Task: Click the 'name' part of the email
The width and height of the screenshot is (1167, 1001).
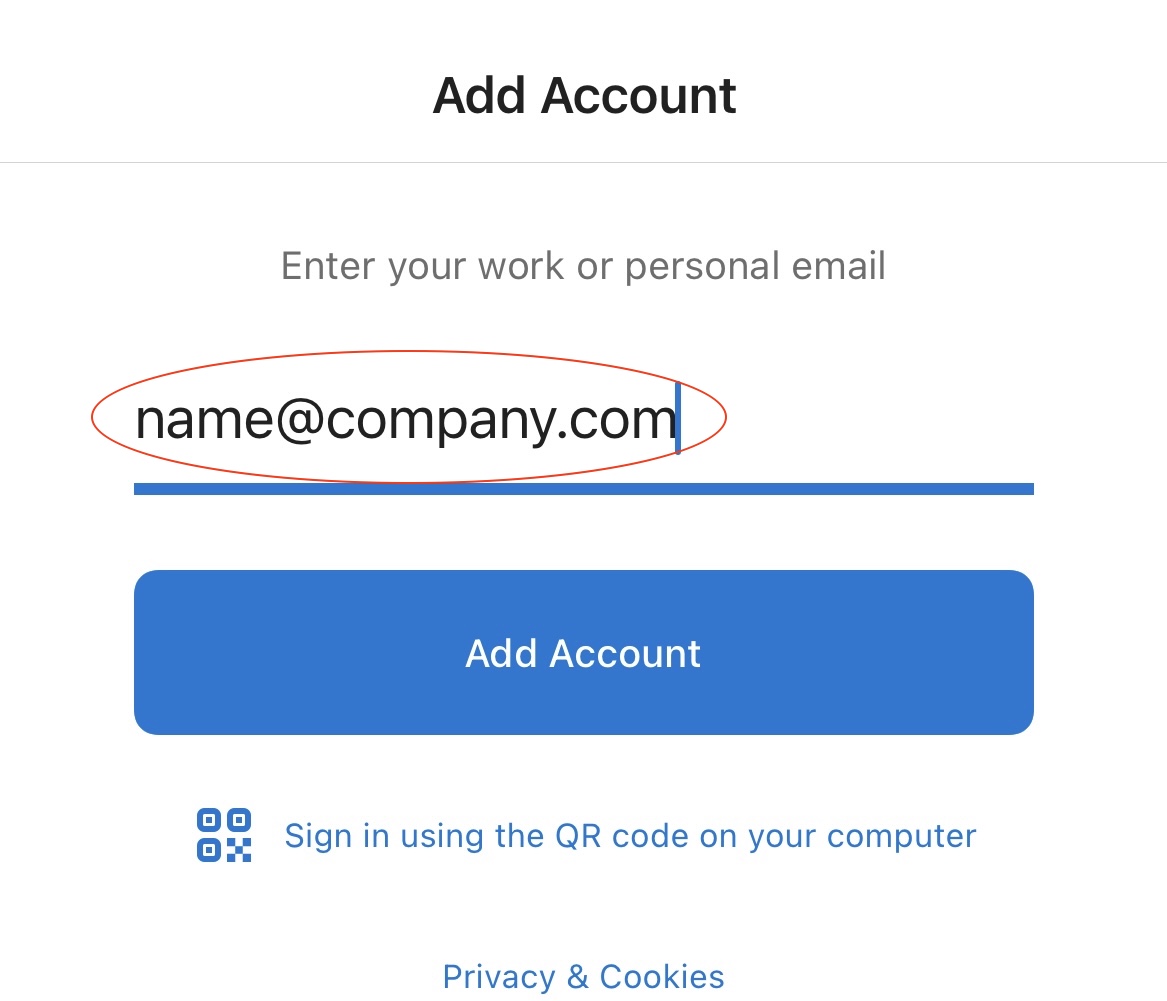Action: point(205,420)
